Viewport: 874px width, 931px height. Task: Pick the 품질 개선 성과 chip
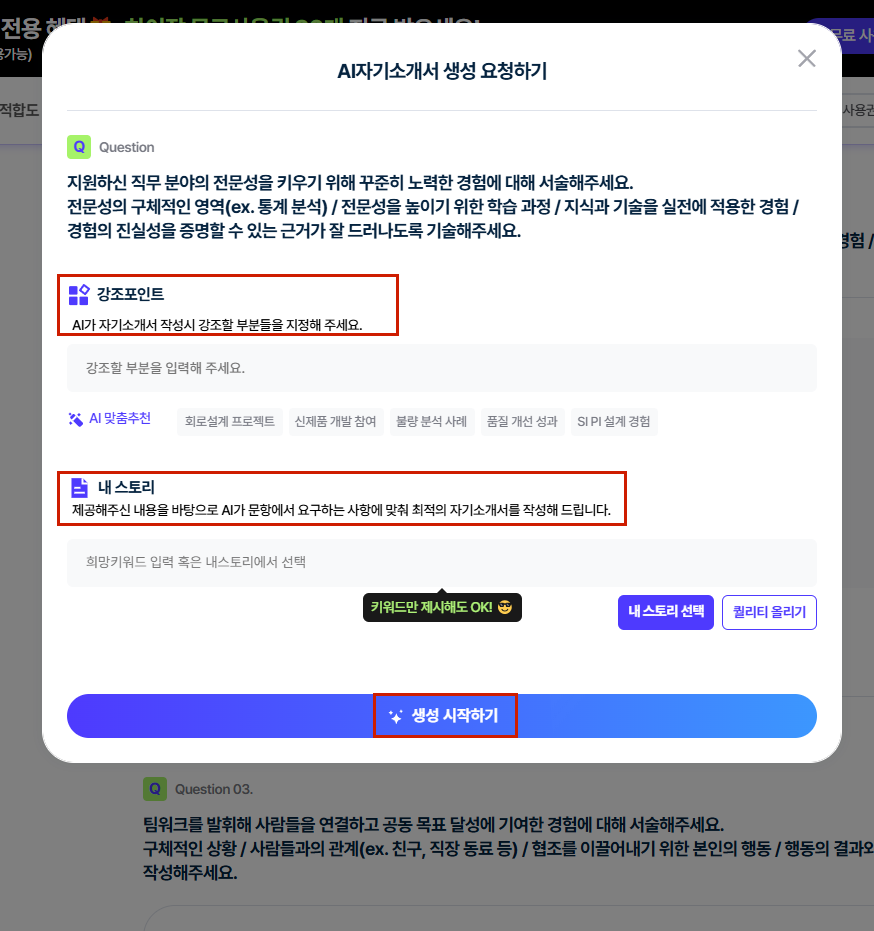click(x=522, y=422)
